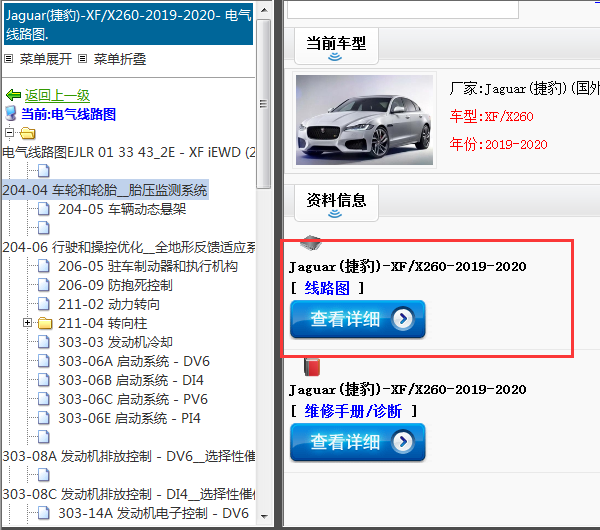Select 206-09 防抱死控制 tree item
This screenshot has width=600, height=530.
115,285
